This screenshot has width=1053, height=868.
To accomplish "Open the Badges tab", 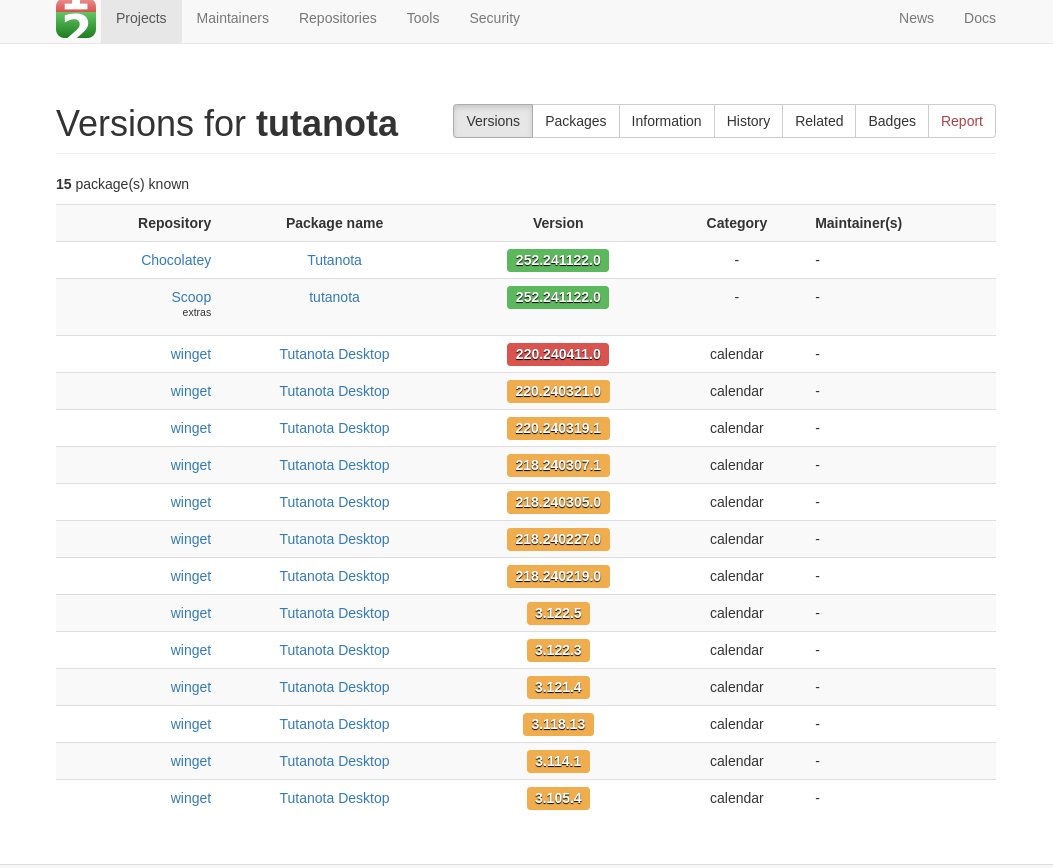I will [x=891, y=121].
